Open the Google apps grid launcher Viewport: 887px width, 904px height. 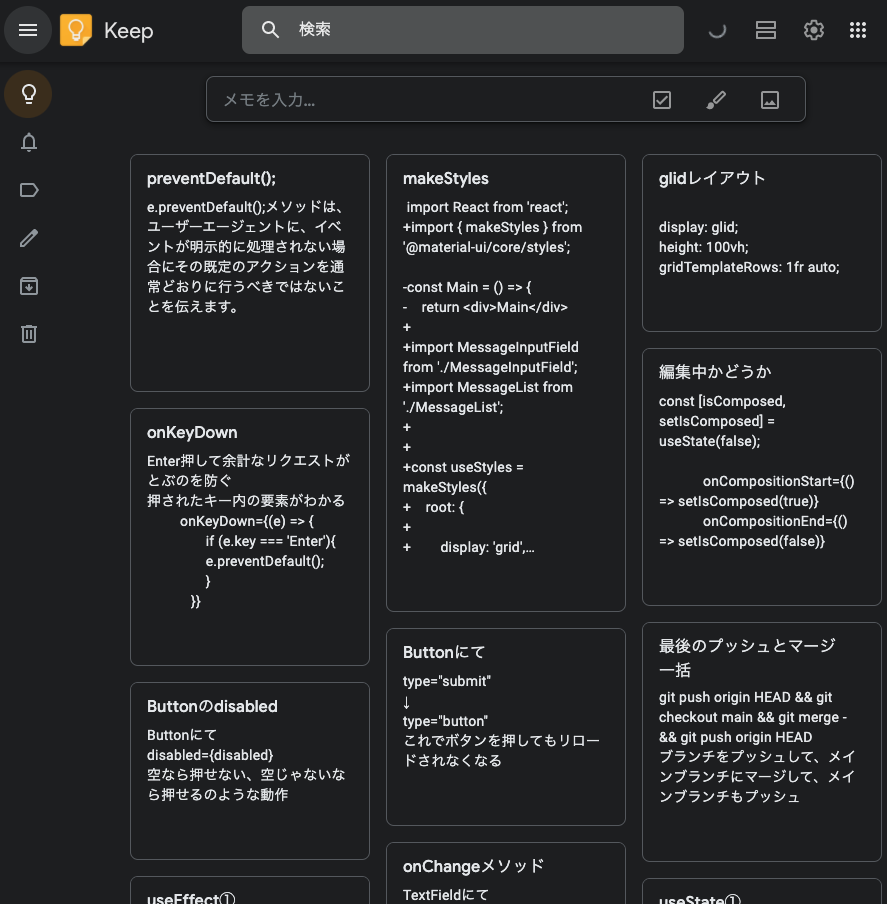[x=858, y=30]
